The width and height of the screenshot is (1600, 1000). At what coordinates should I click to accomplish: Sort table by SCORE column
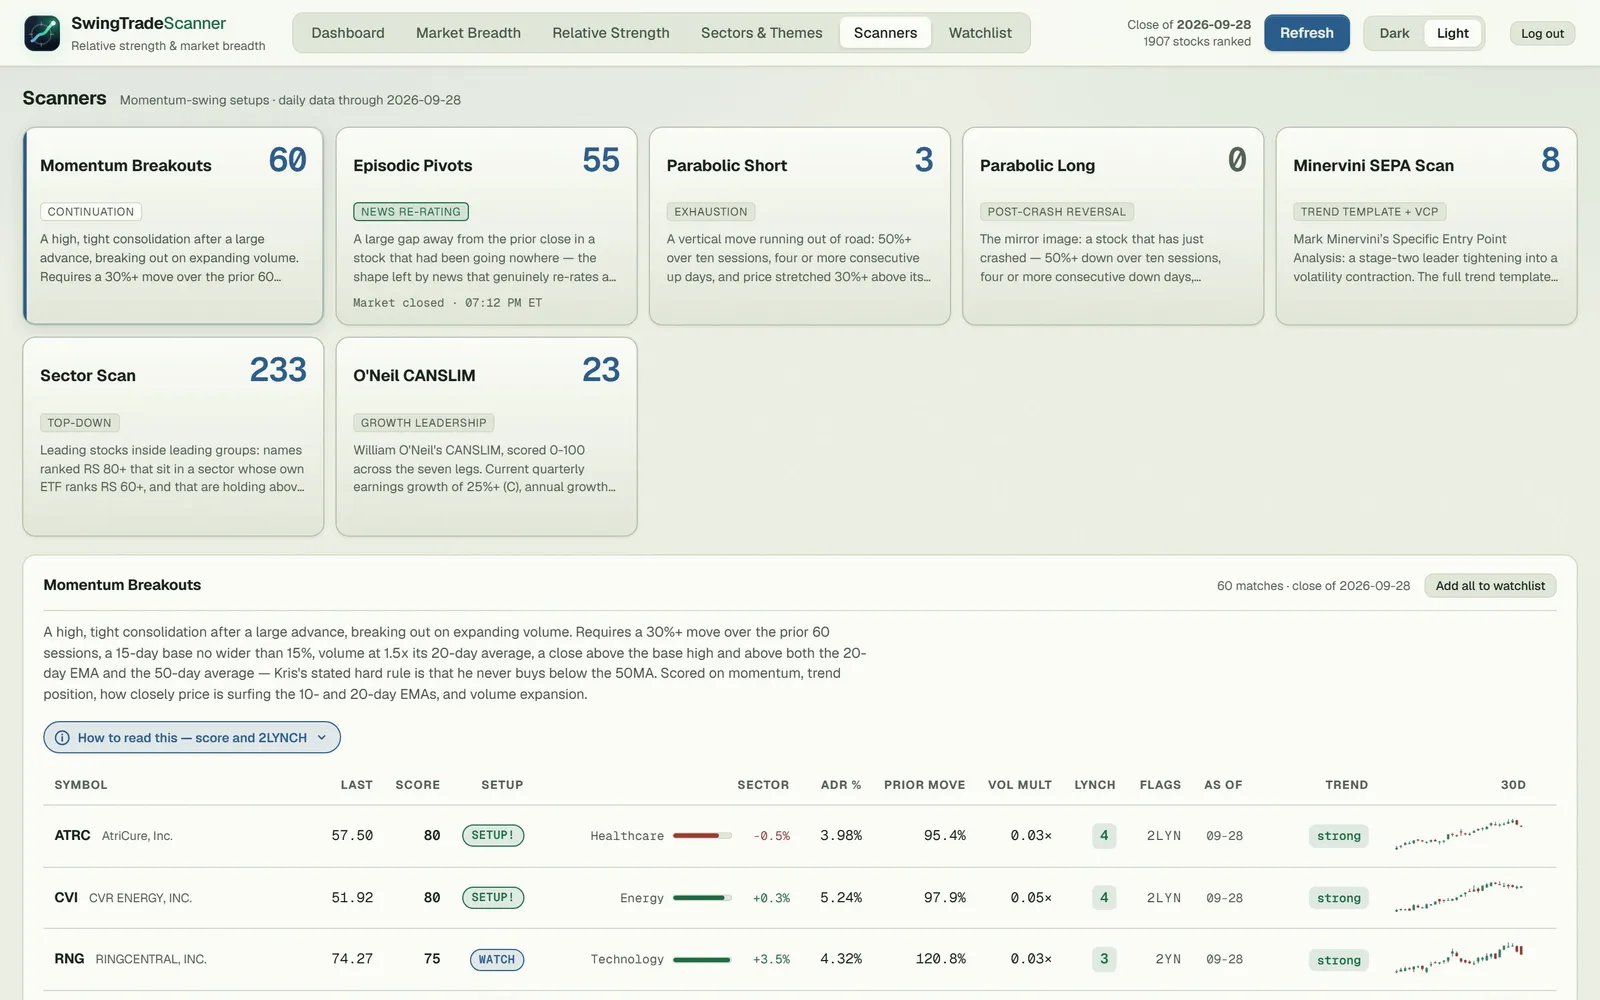coord(417,785)
